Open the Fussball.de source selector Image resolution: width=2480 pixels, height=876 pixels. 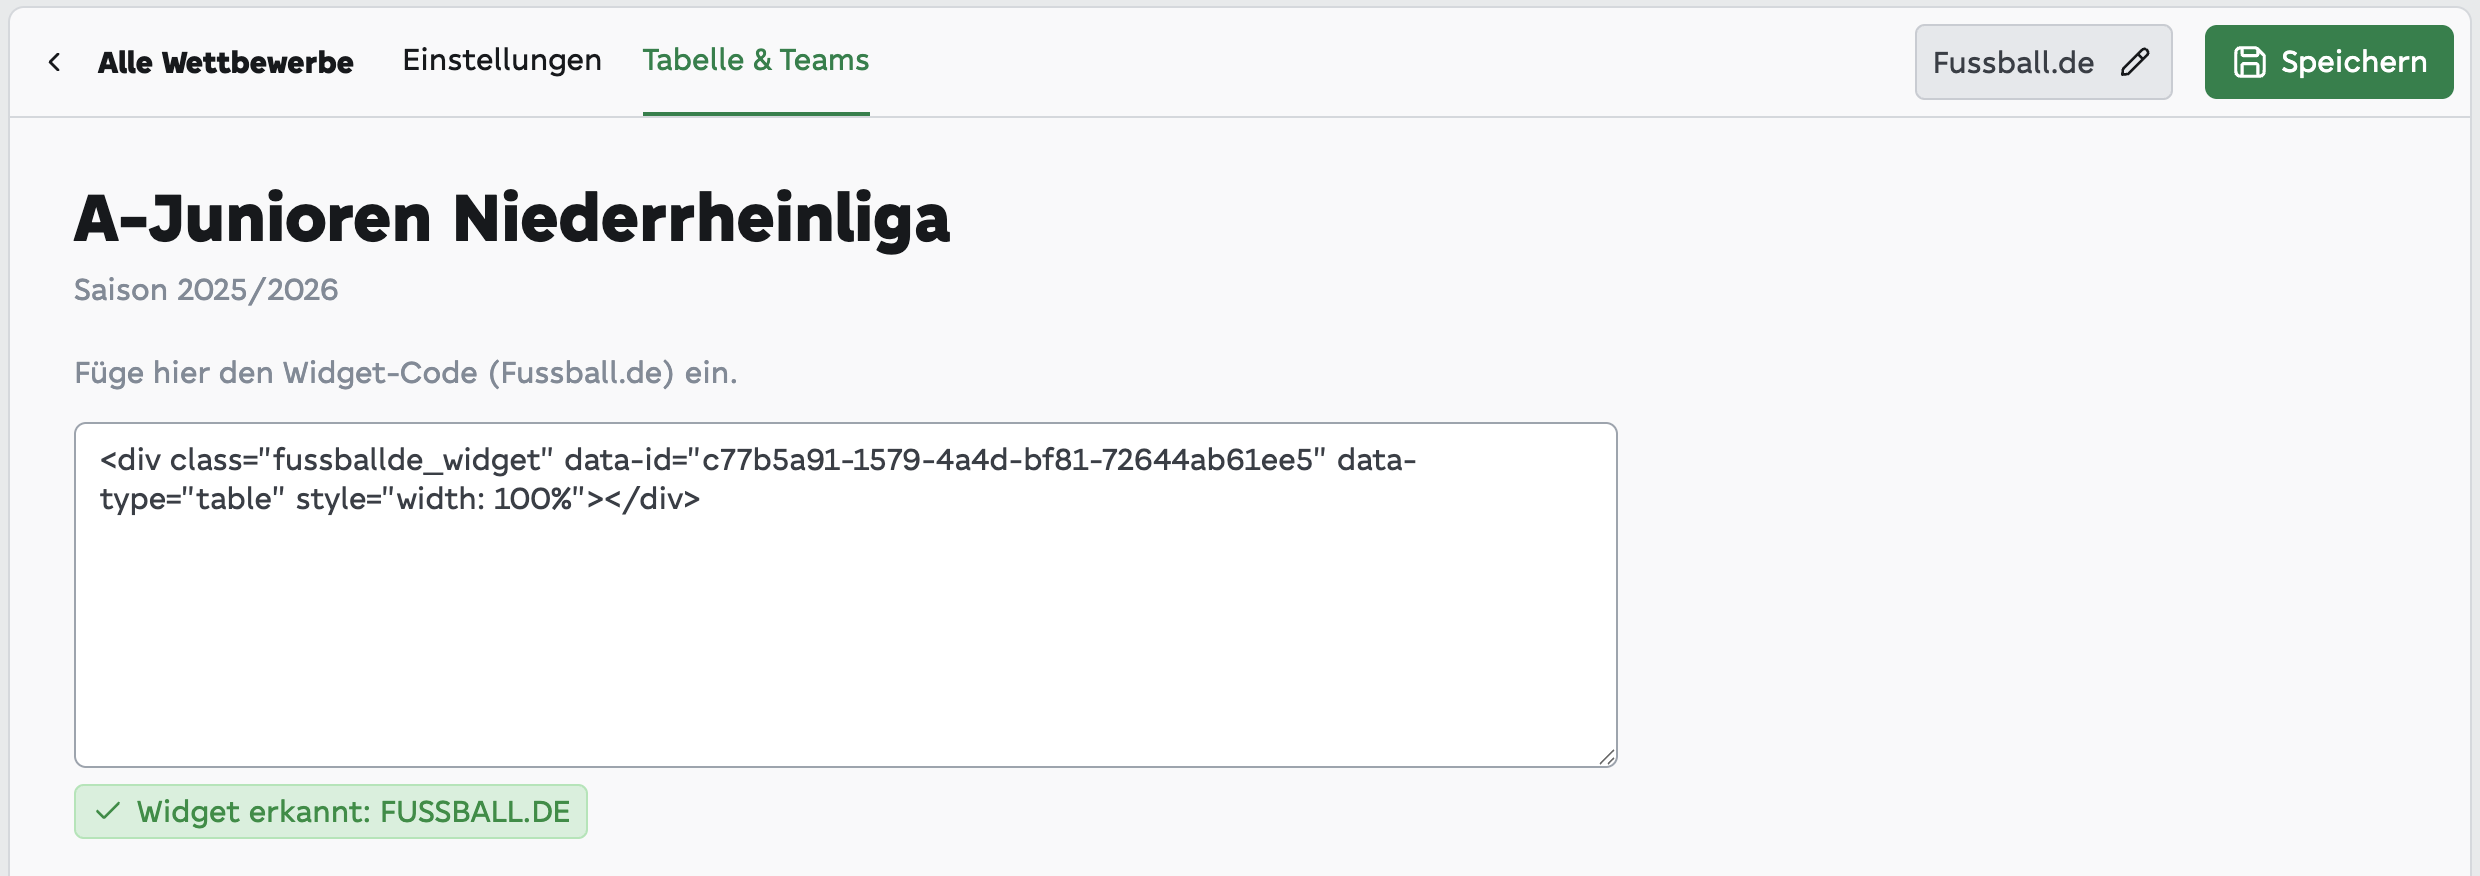coord(2043,62)
